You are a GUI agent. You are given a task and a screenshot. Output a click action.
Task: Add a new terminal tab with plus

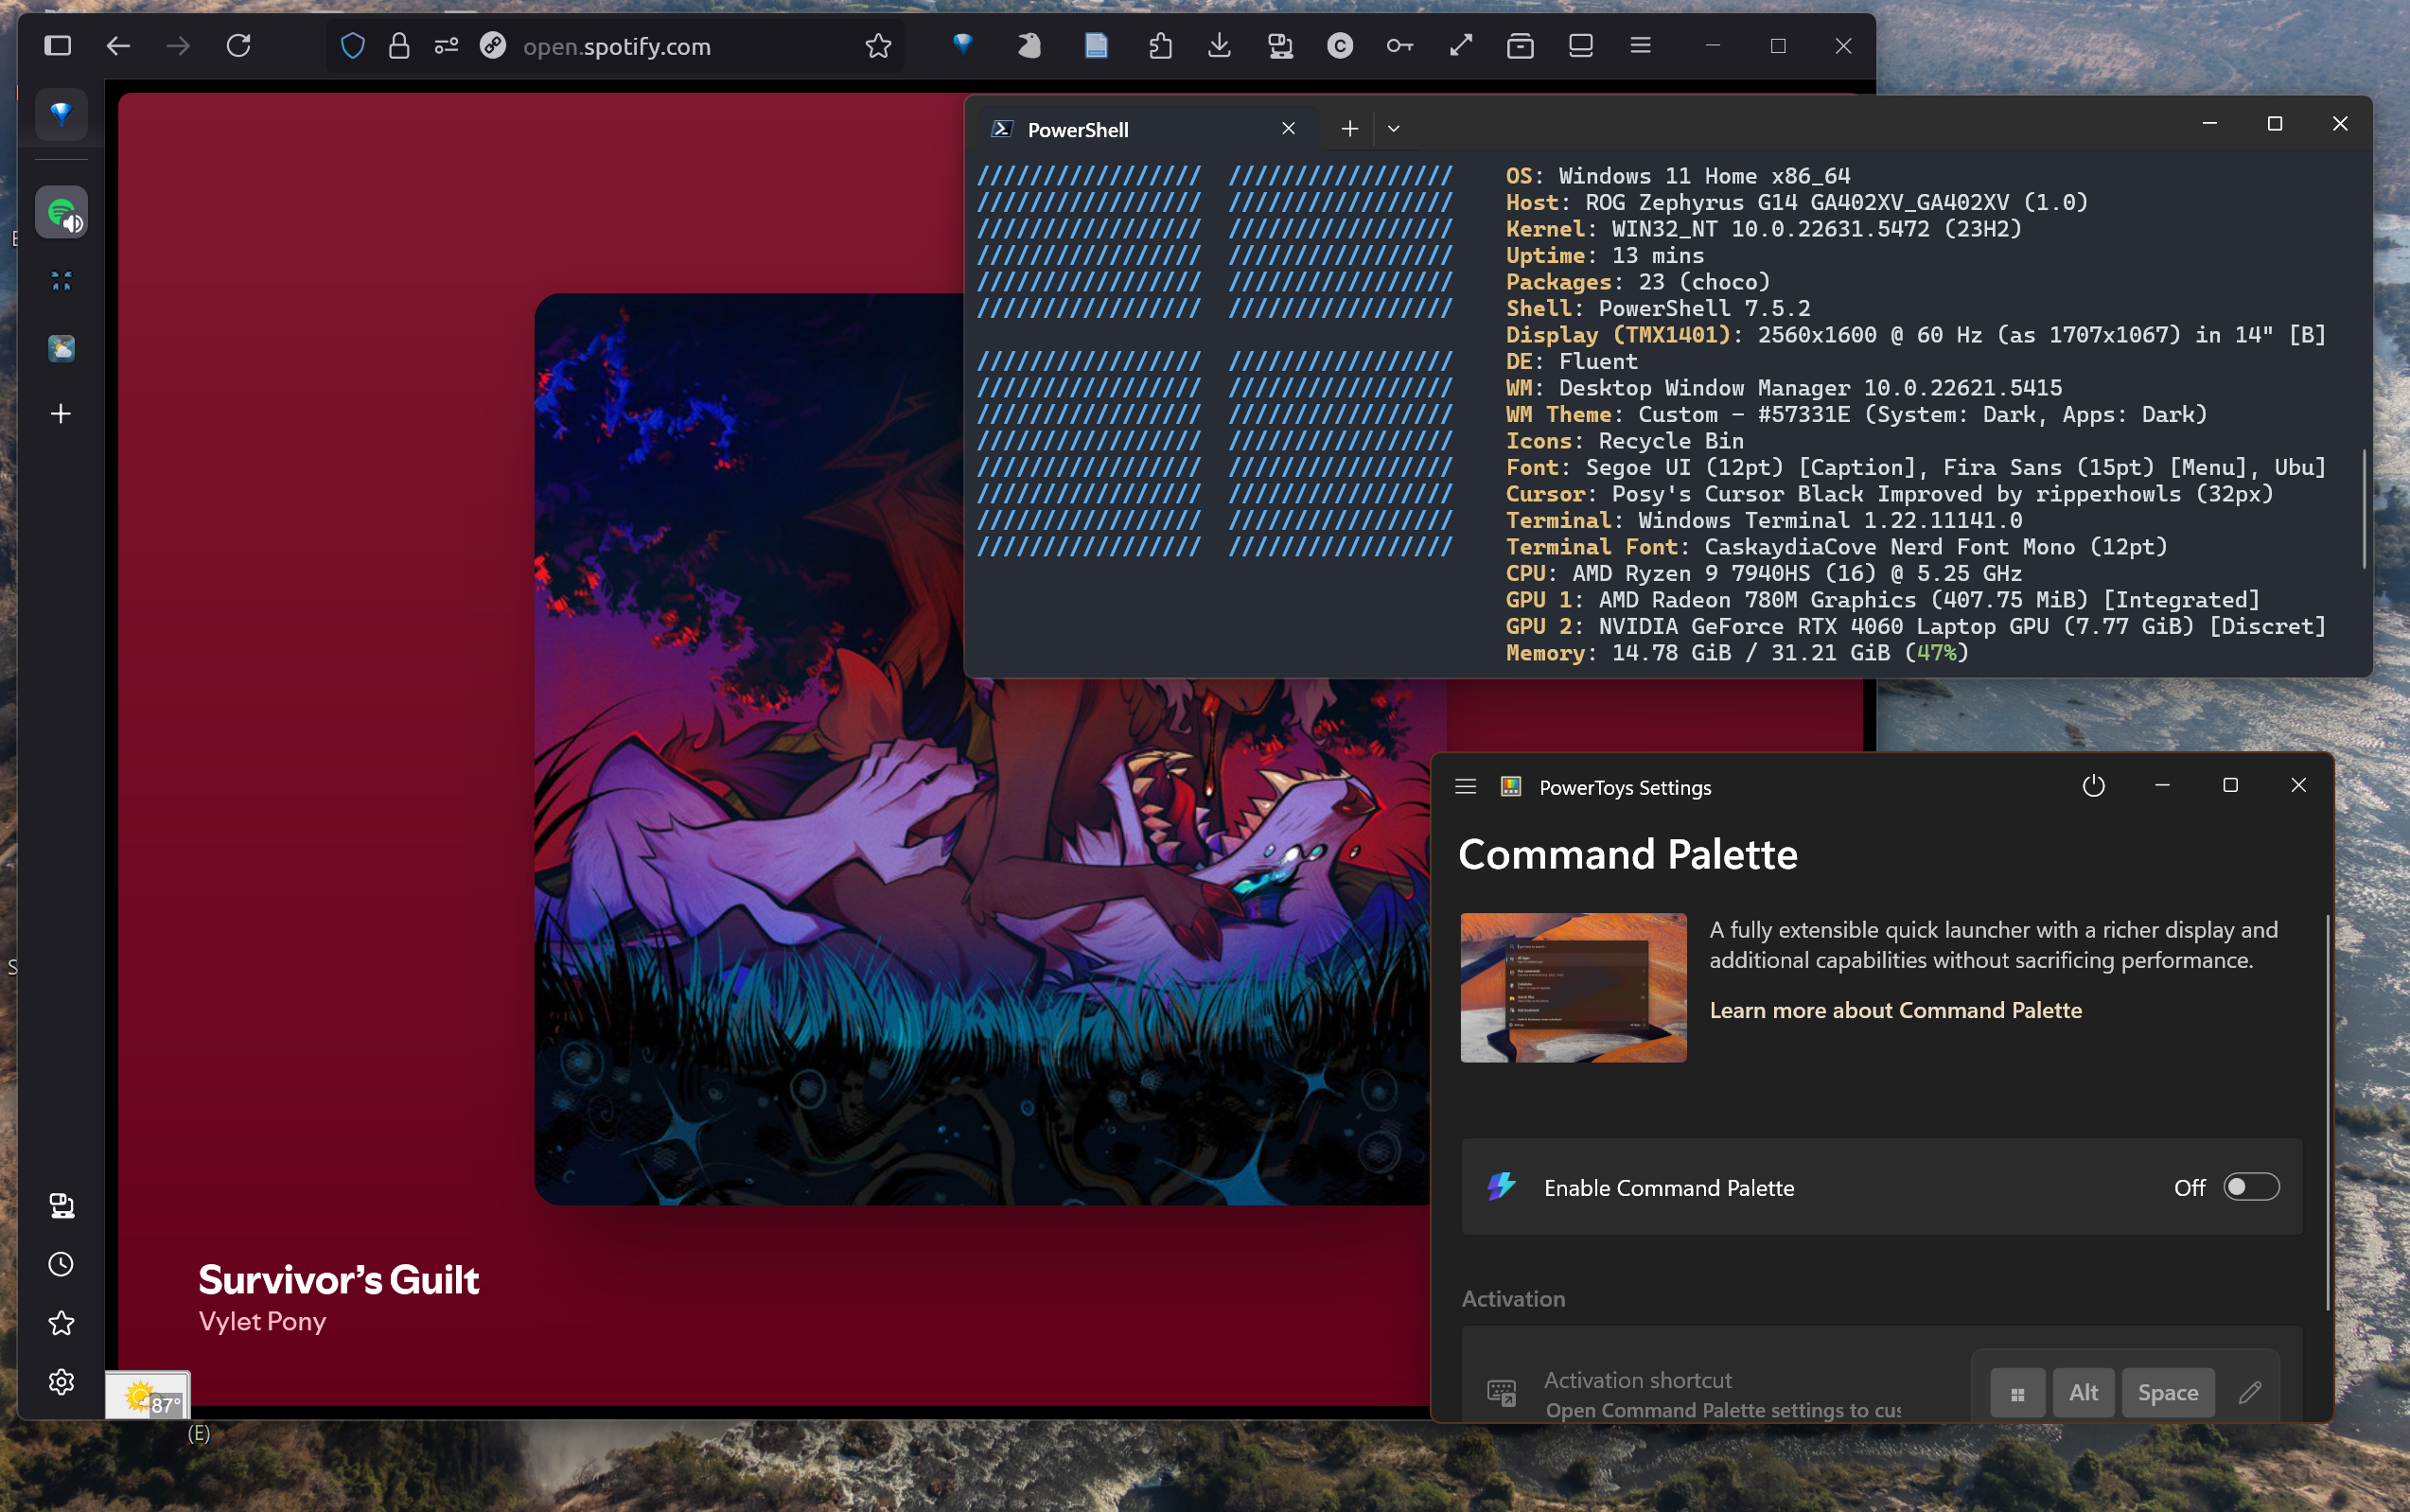[1350, 129]
